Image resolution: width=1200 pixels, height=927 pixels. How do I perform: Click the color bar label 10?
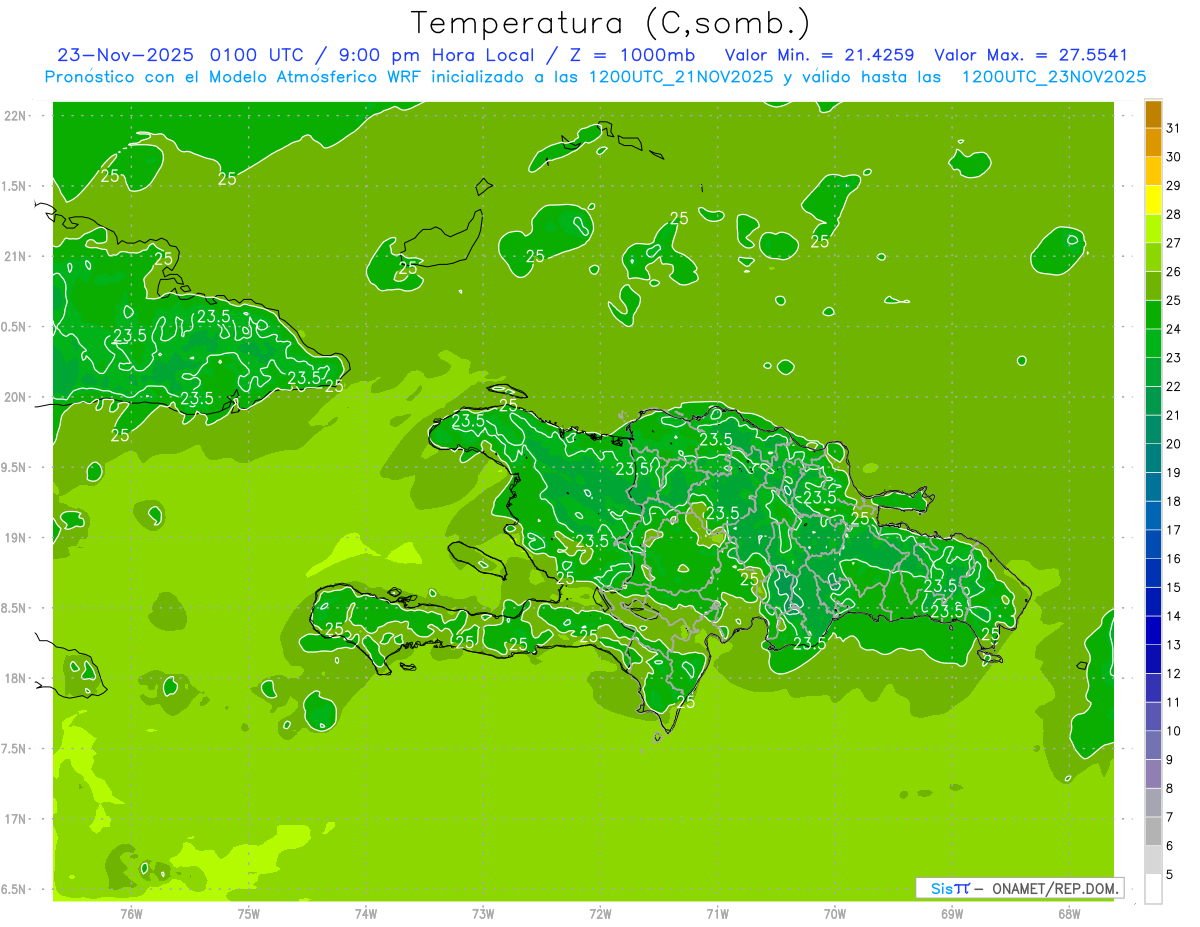click(1173, 731)
